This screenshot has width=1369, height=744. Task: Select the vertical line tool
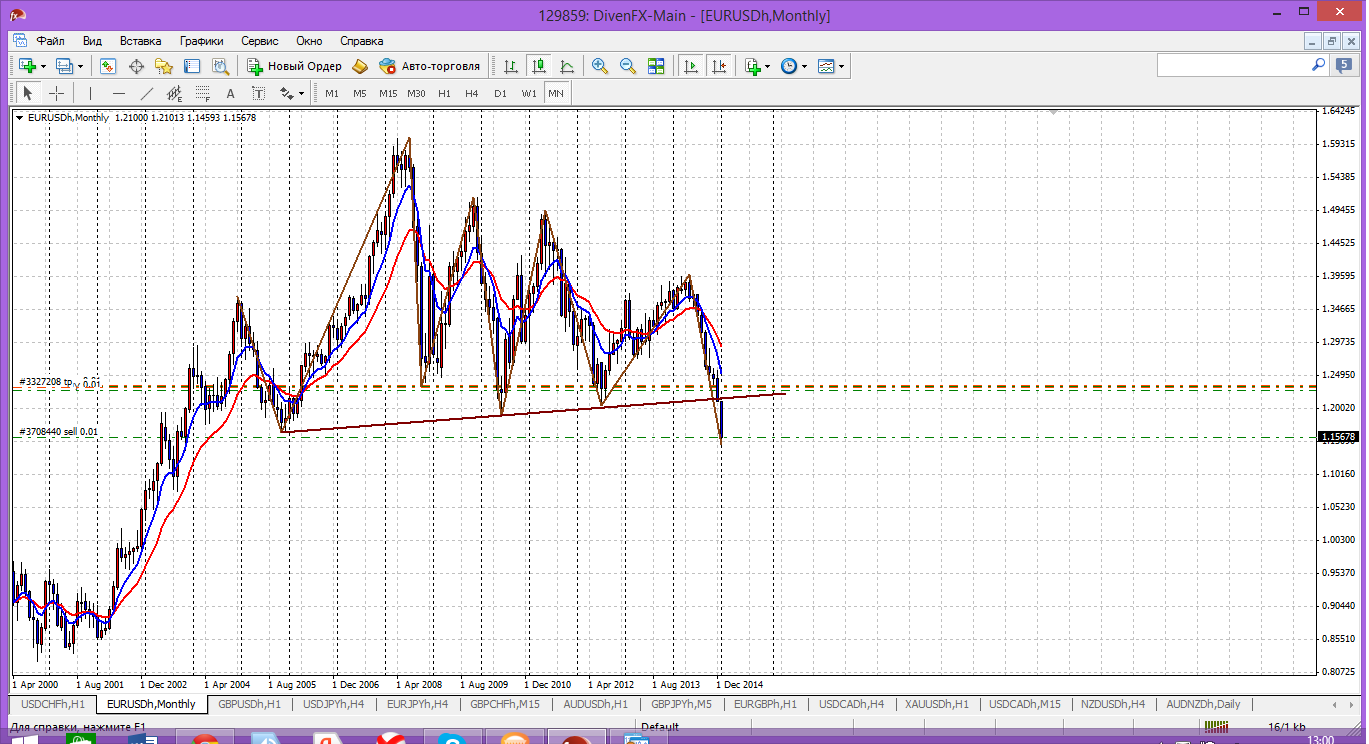[92, 93]
